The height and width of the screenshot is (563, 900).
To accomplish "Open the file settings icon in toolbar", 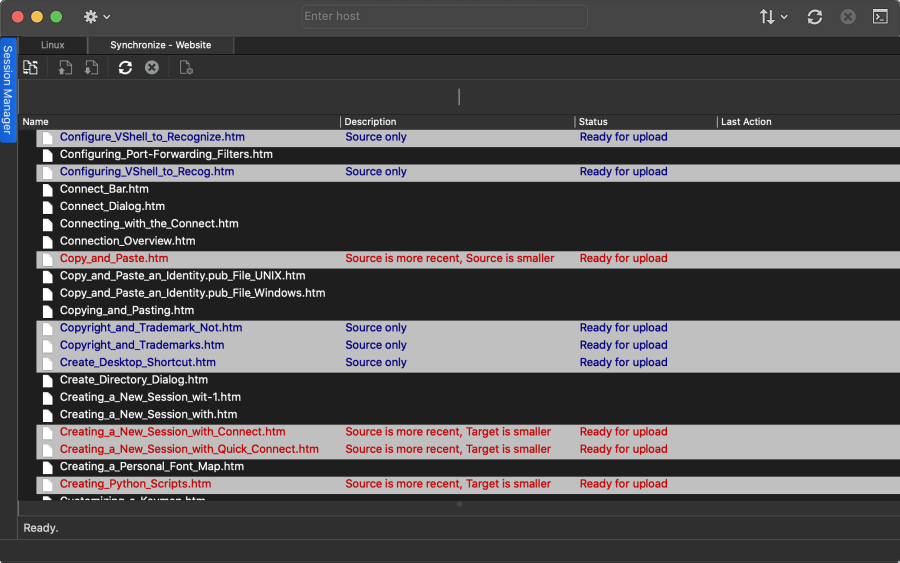I will point(186,67).
